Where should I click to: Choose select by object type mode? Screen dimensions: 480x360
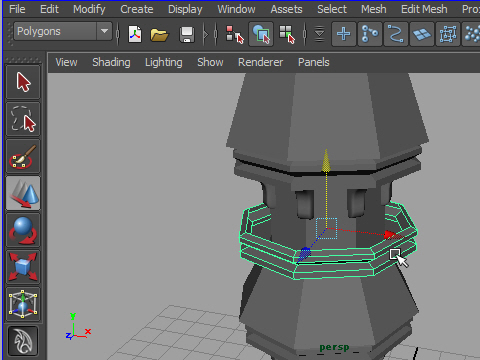click(x=261, y=34)
